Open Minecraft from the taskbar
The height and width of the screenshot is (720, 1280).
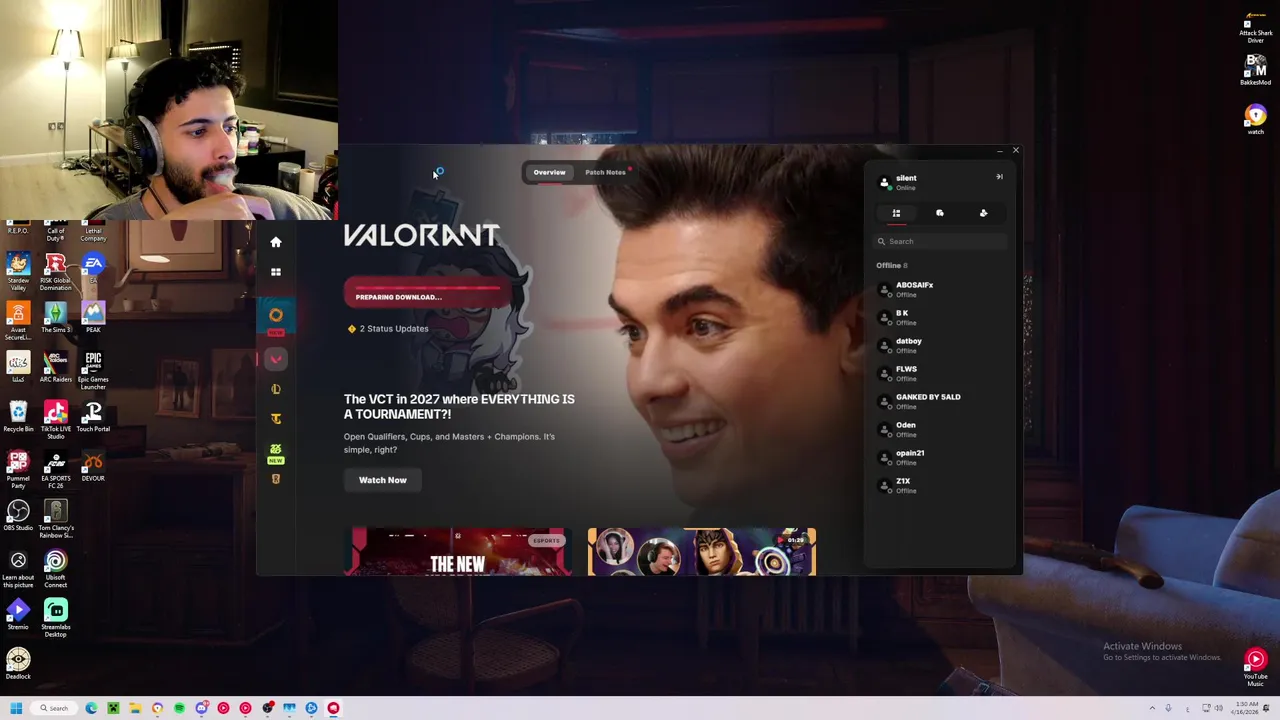113,708
